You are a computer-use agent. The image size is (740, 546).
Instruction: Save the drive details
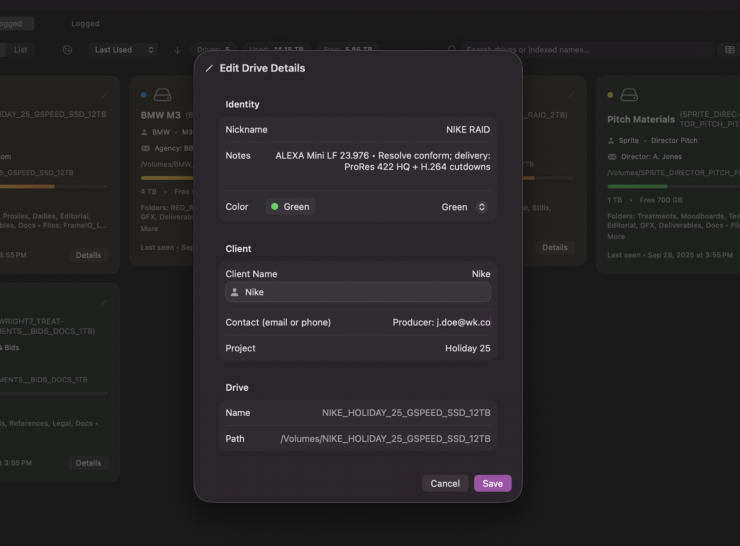click(492, 484)
